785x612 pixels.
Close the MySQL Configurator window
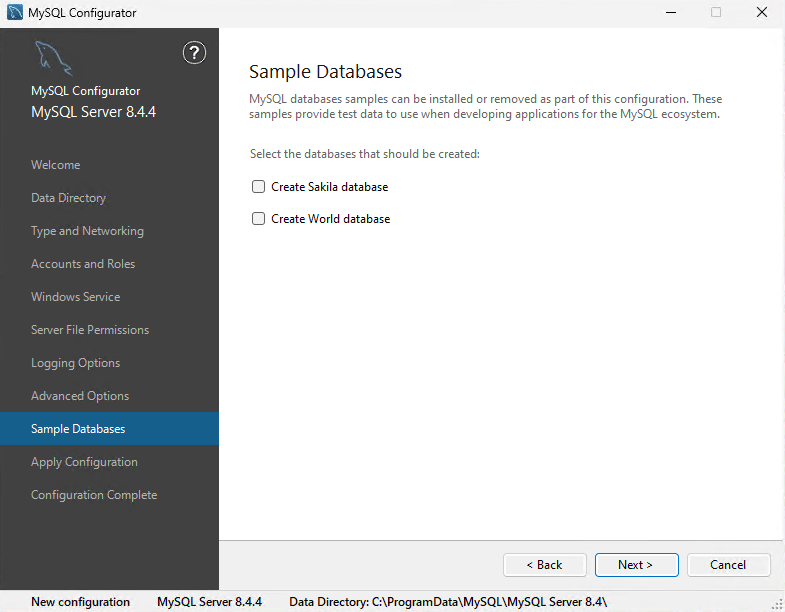point(762,13)
